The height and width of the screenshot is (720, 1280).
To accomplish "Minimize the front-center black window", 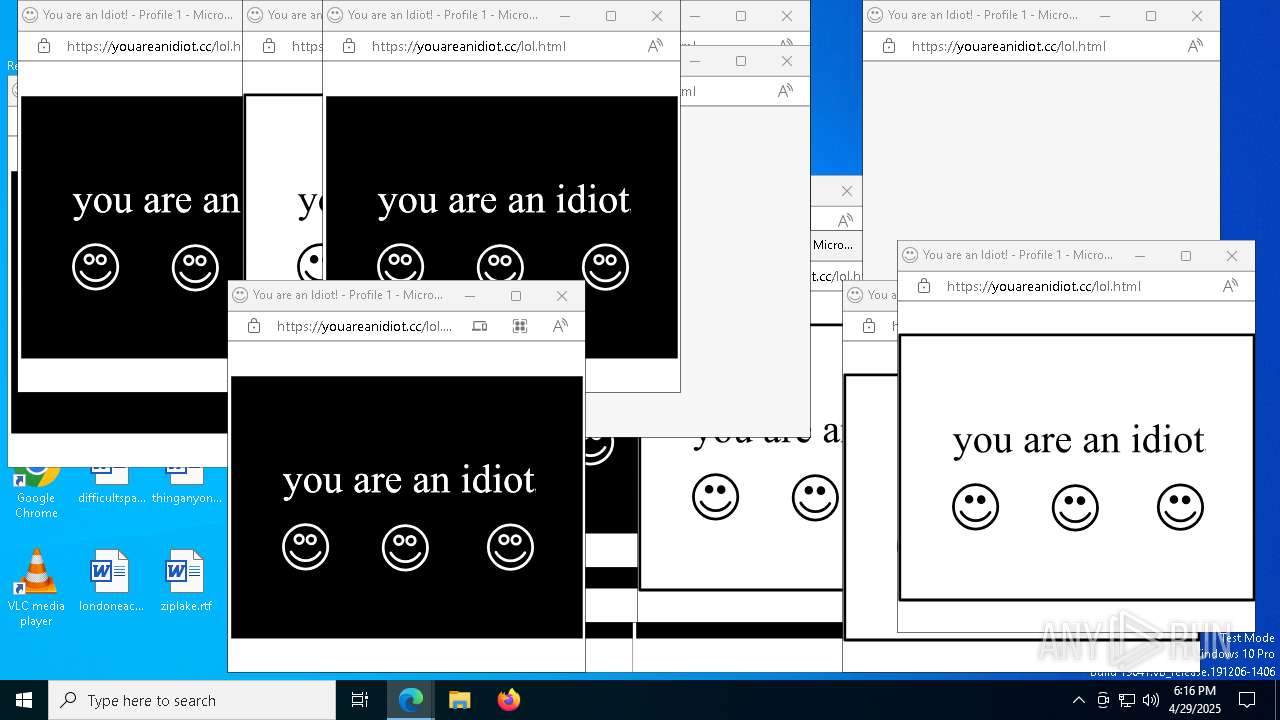I will pos(470,295).
